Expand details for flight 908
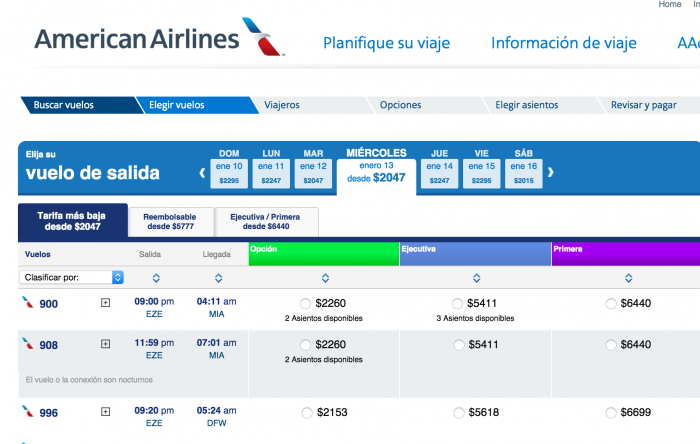The width and height of the screenshot is (700, 444). click(105, 344)
